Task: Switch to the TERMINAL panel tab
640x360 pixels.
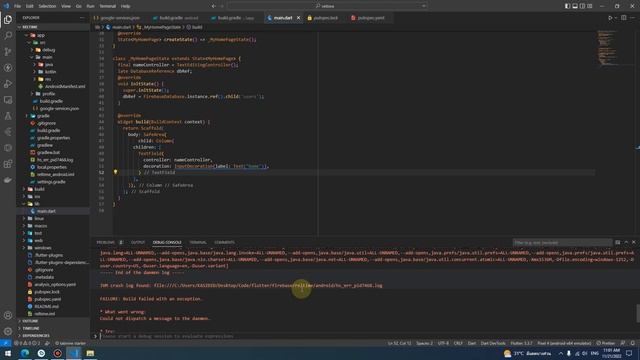Action: (198, 242)
